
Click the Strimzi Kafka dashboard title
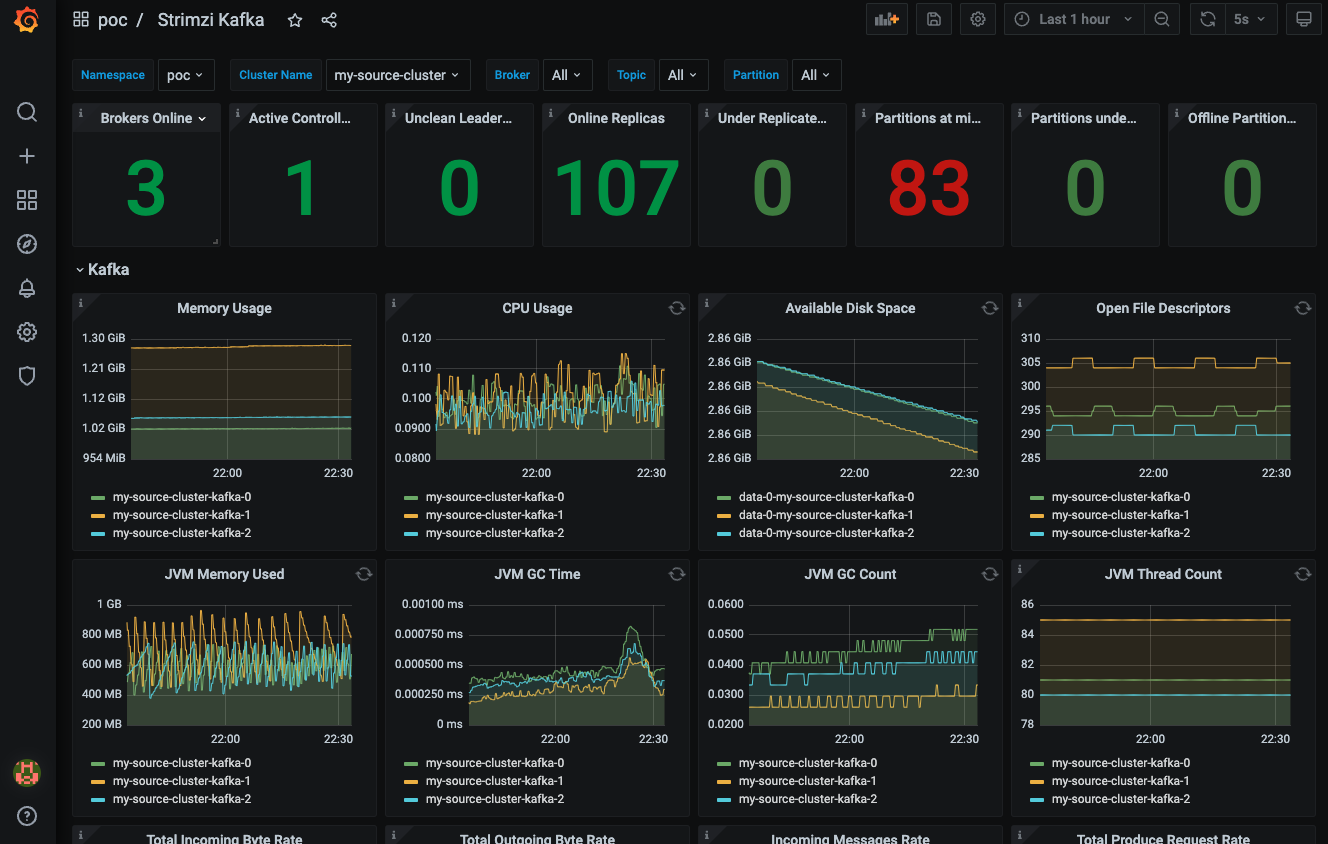(211, 20)
